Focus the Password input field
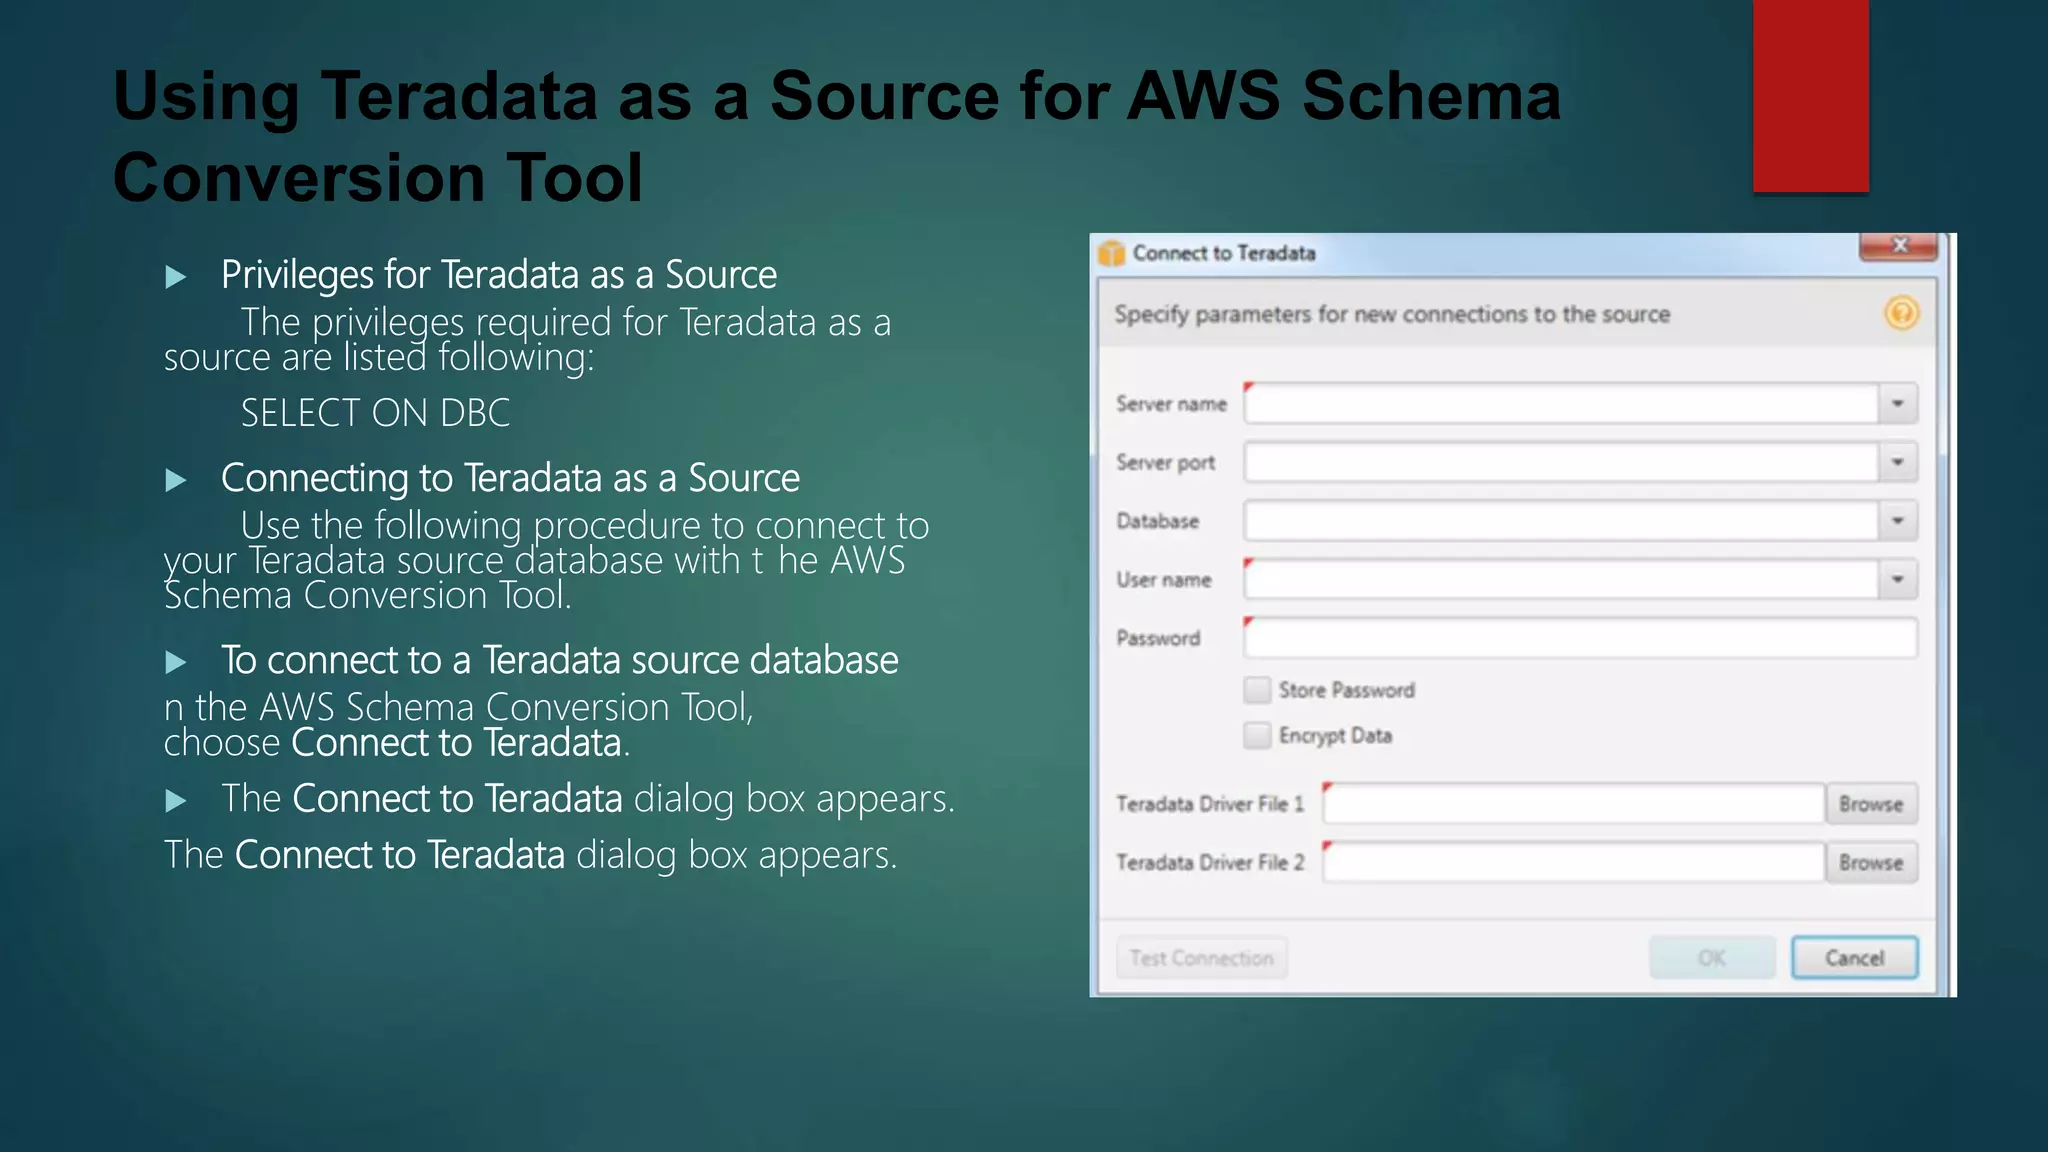 tap(1580, 638)
